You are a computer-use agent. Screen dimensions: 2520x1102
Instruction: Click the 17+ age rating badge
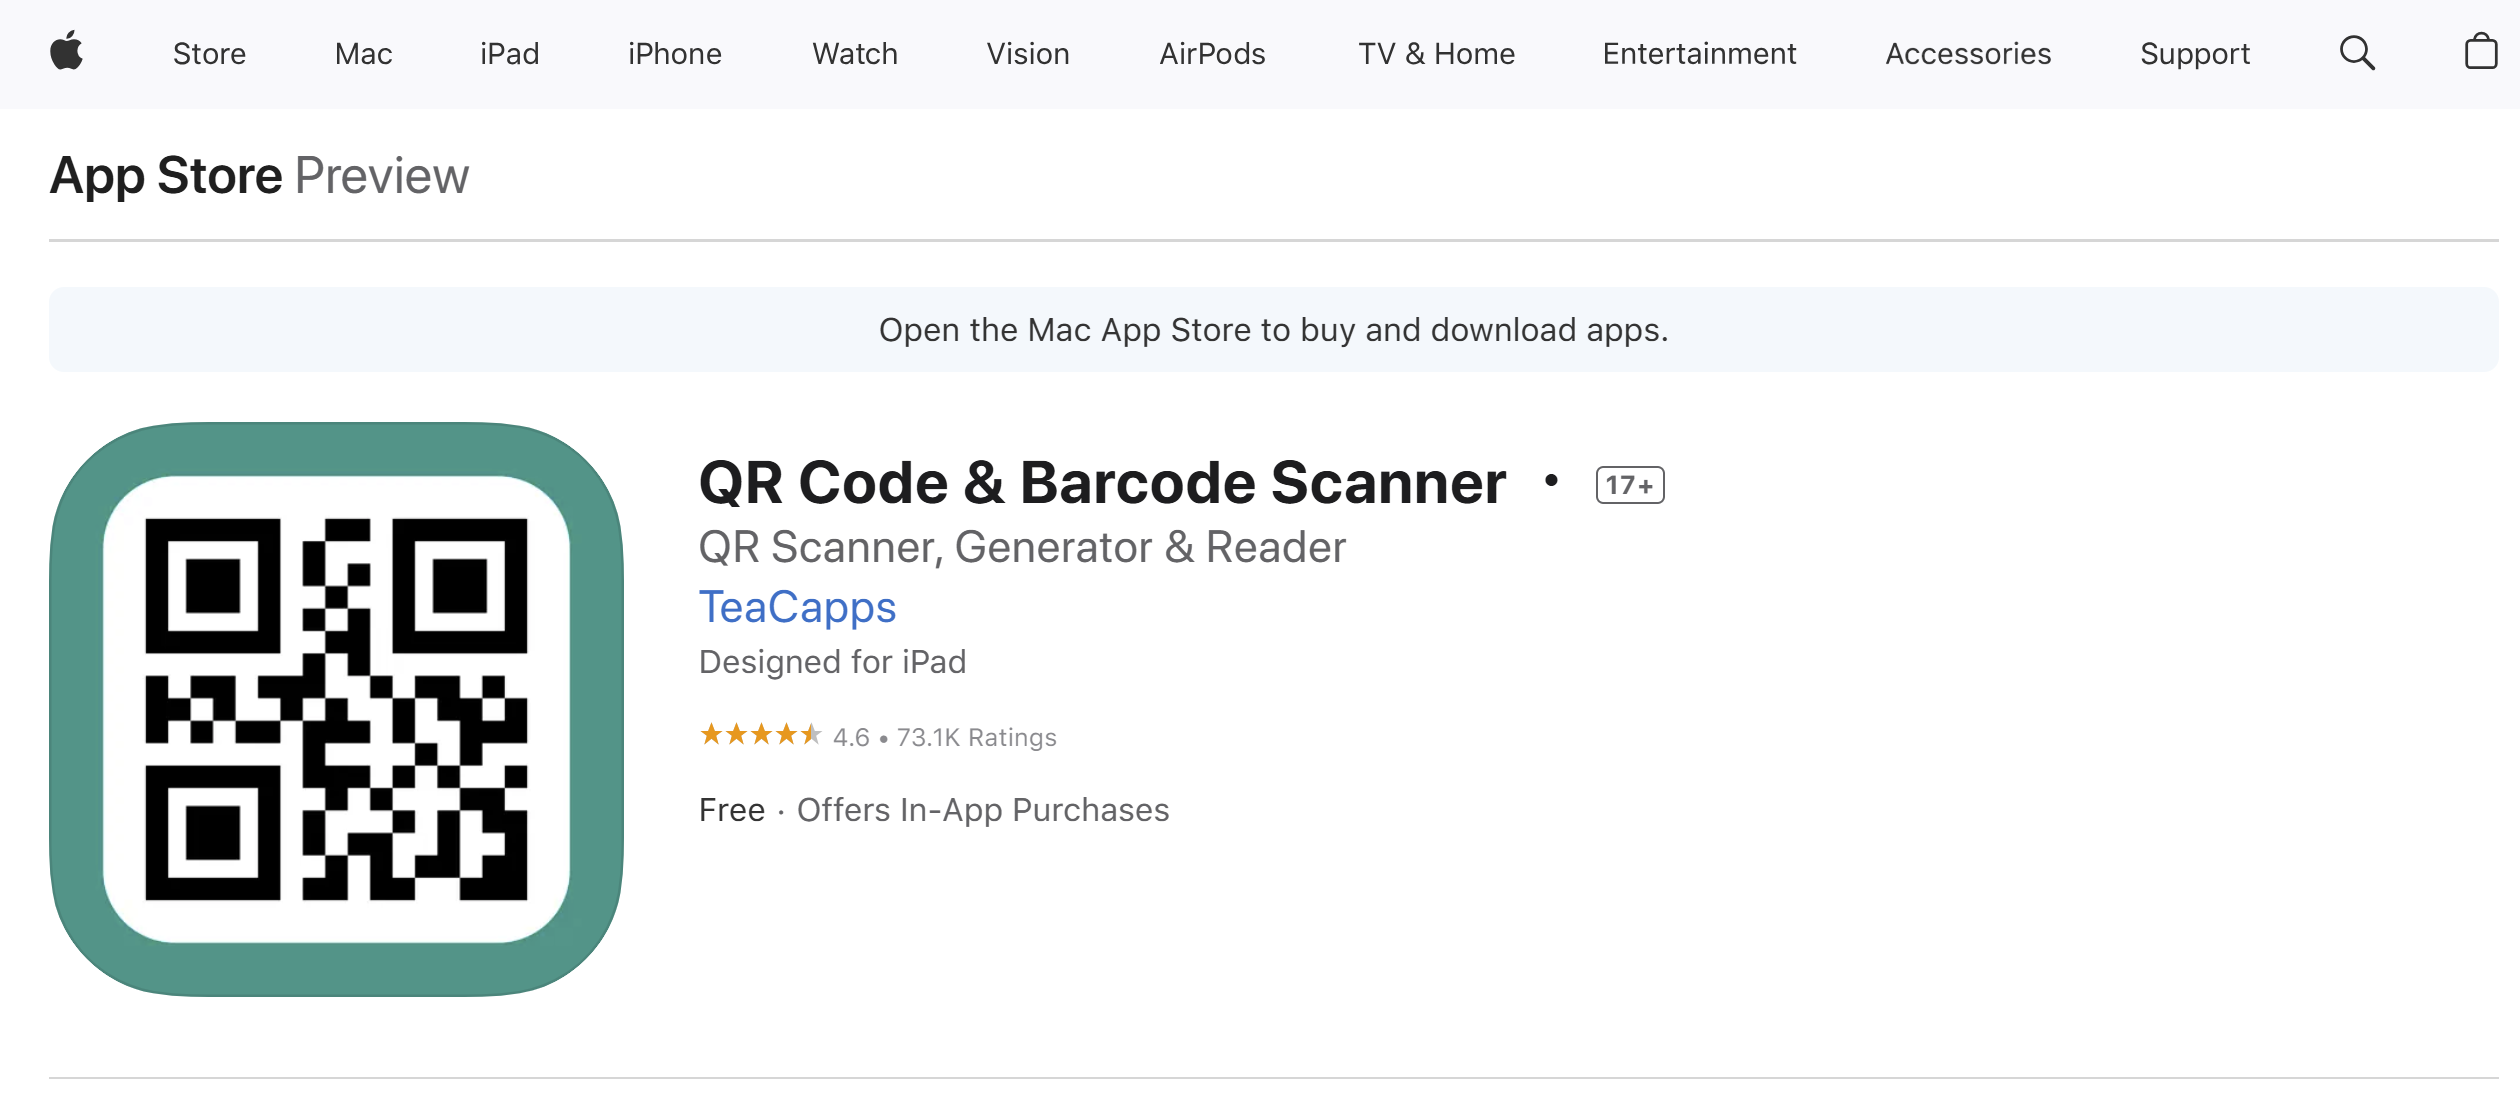point(1630,485)
